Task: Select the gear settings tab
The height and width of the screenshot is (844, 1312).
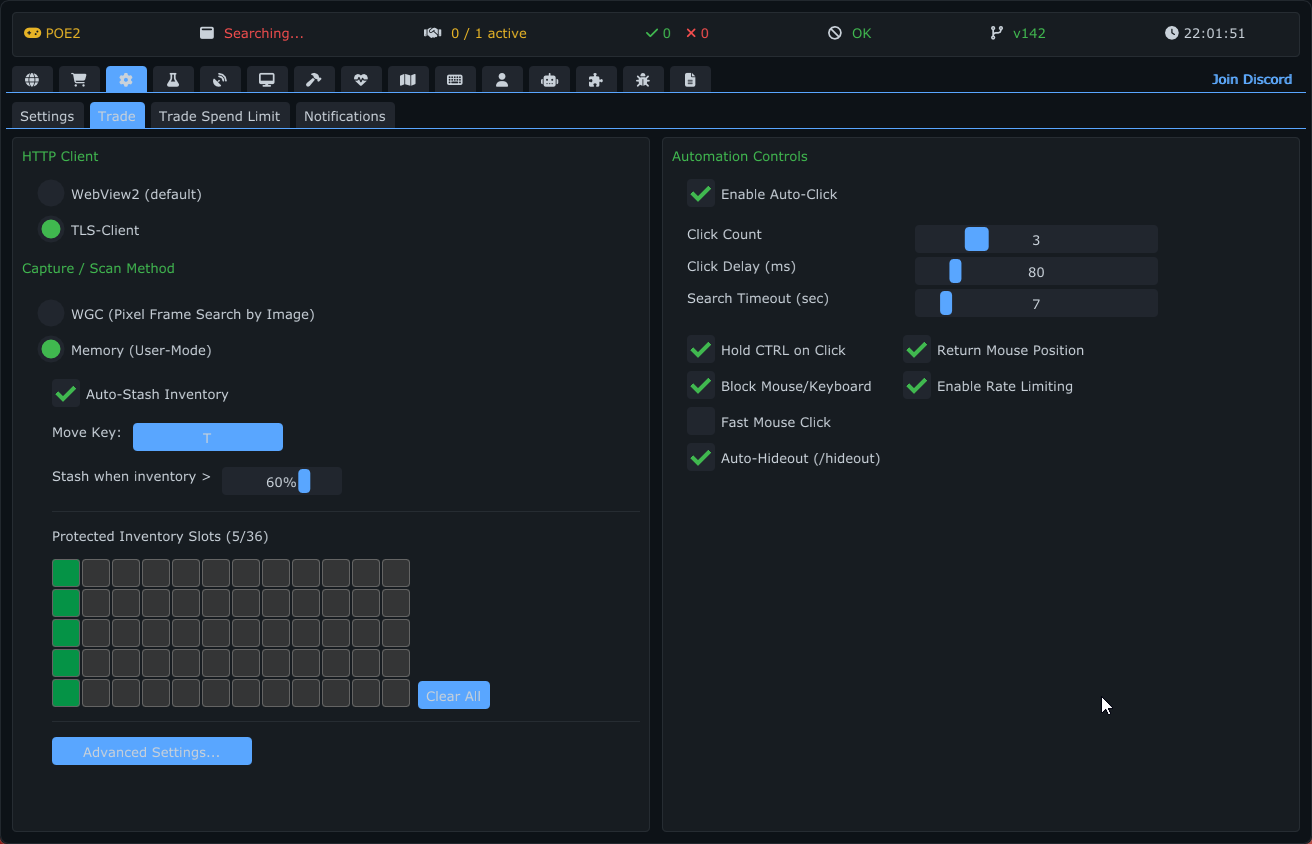Action: [x=126, y=80]
